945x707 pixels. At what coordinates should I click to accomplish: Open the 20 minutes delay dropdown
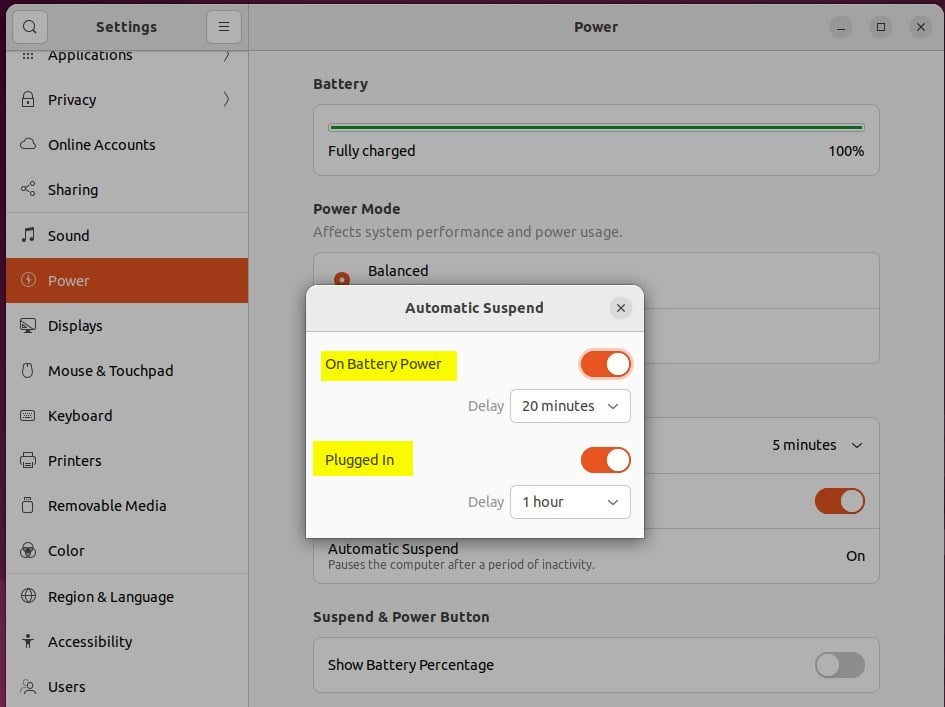(570, 406)
